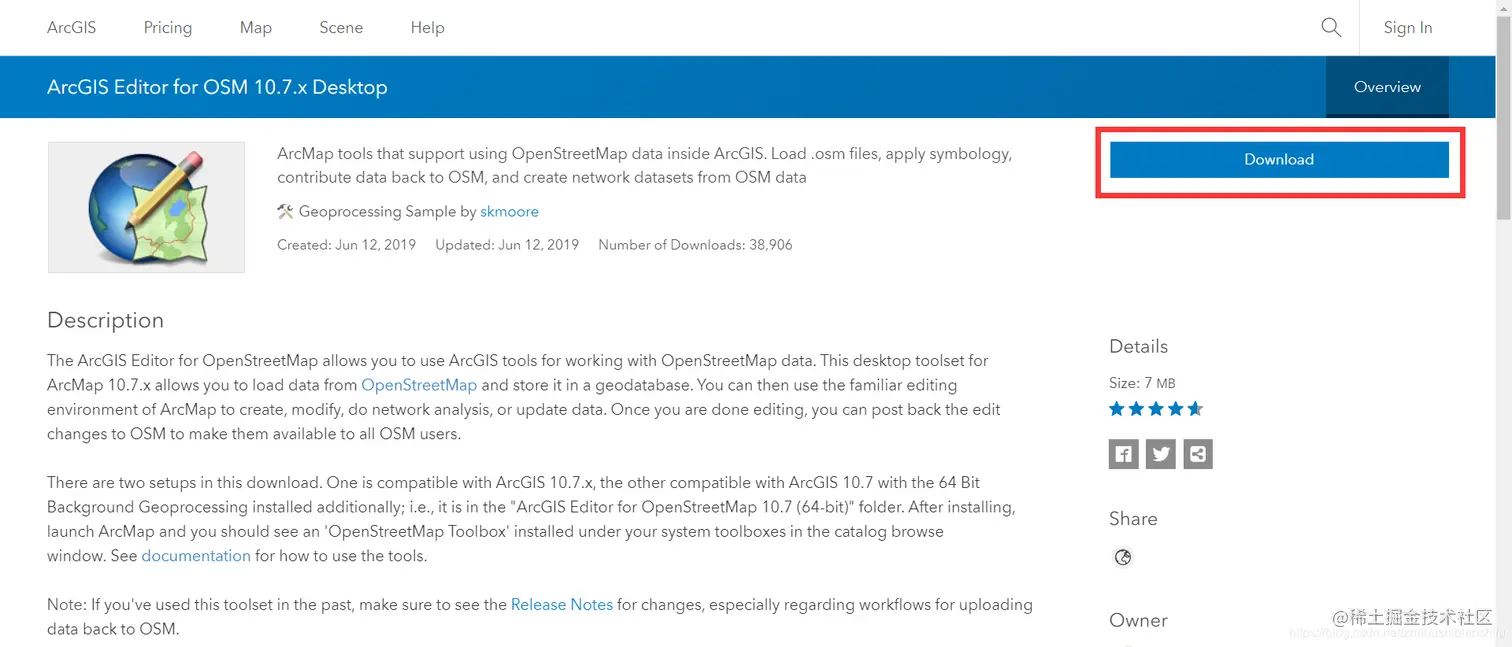Click the Geoprocessing Sample tools icon
1512x647 pixels.
[x=284, y=211]
